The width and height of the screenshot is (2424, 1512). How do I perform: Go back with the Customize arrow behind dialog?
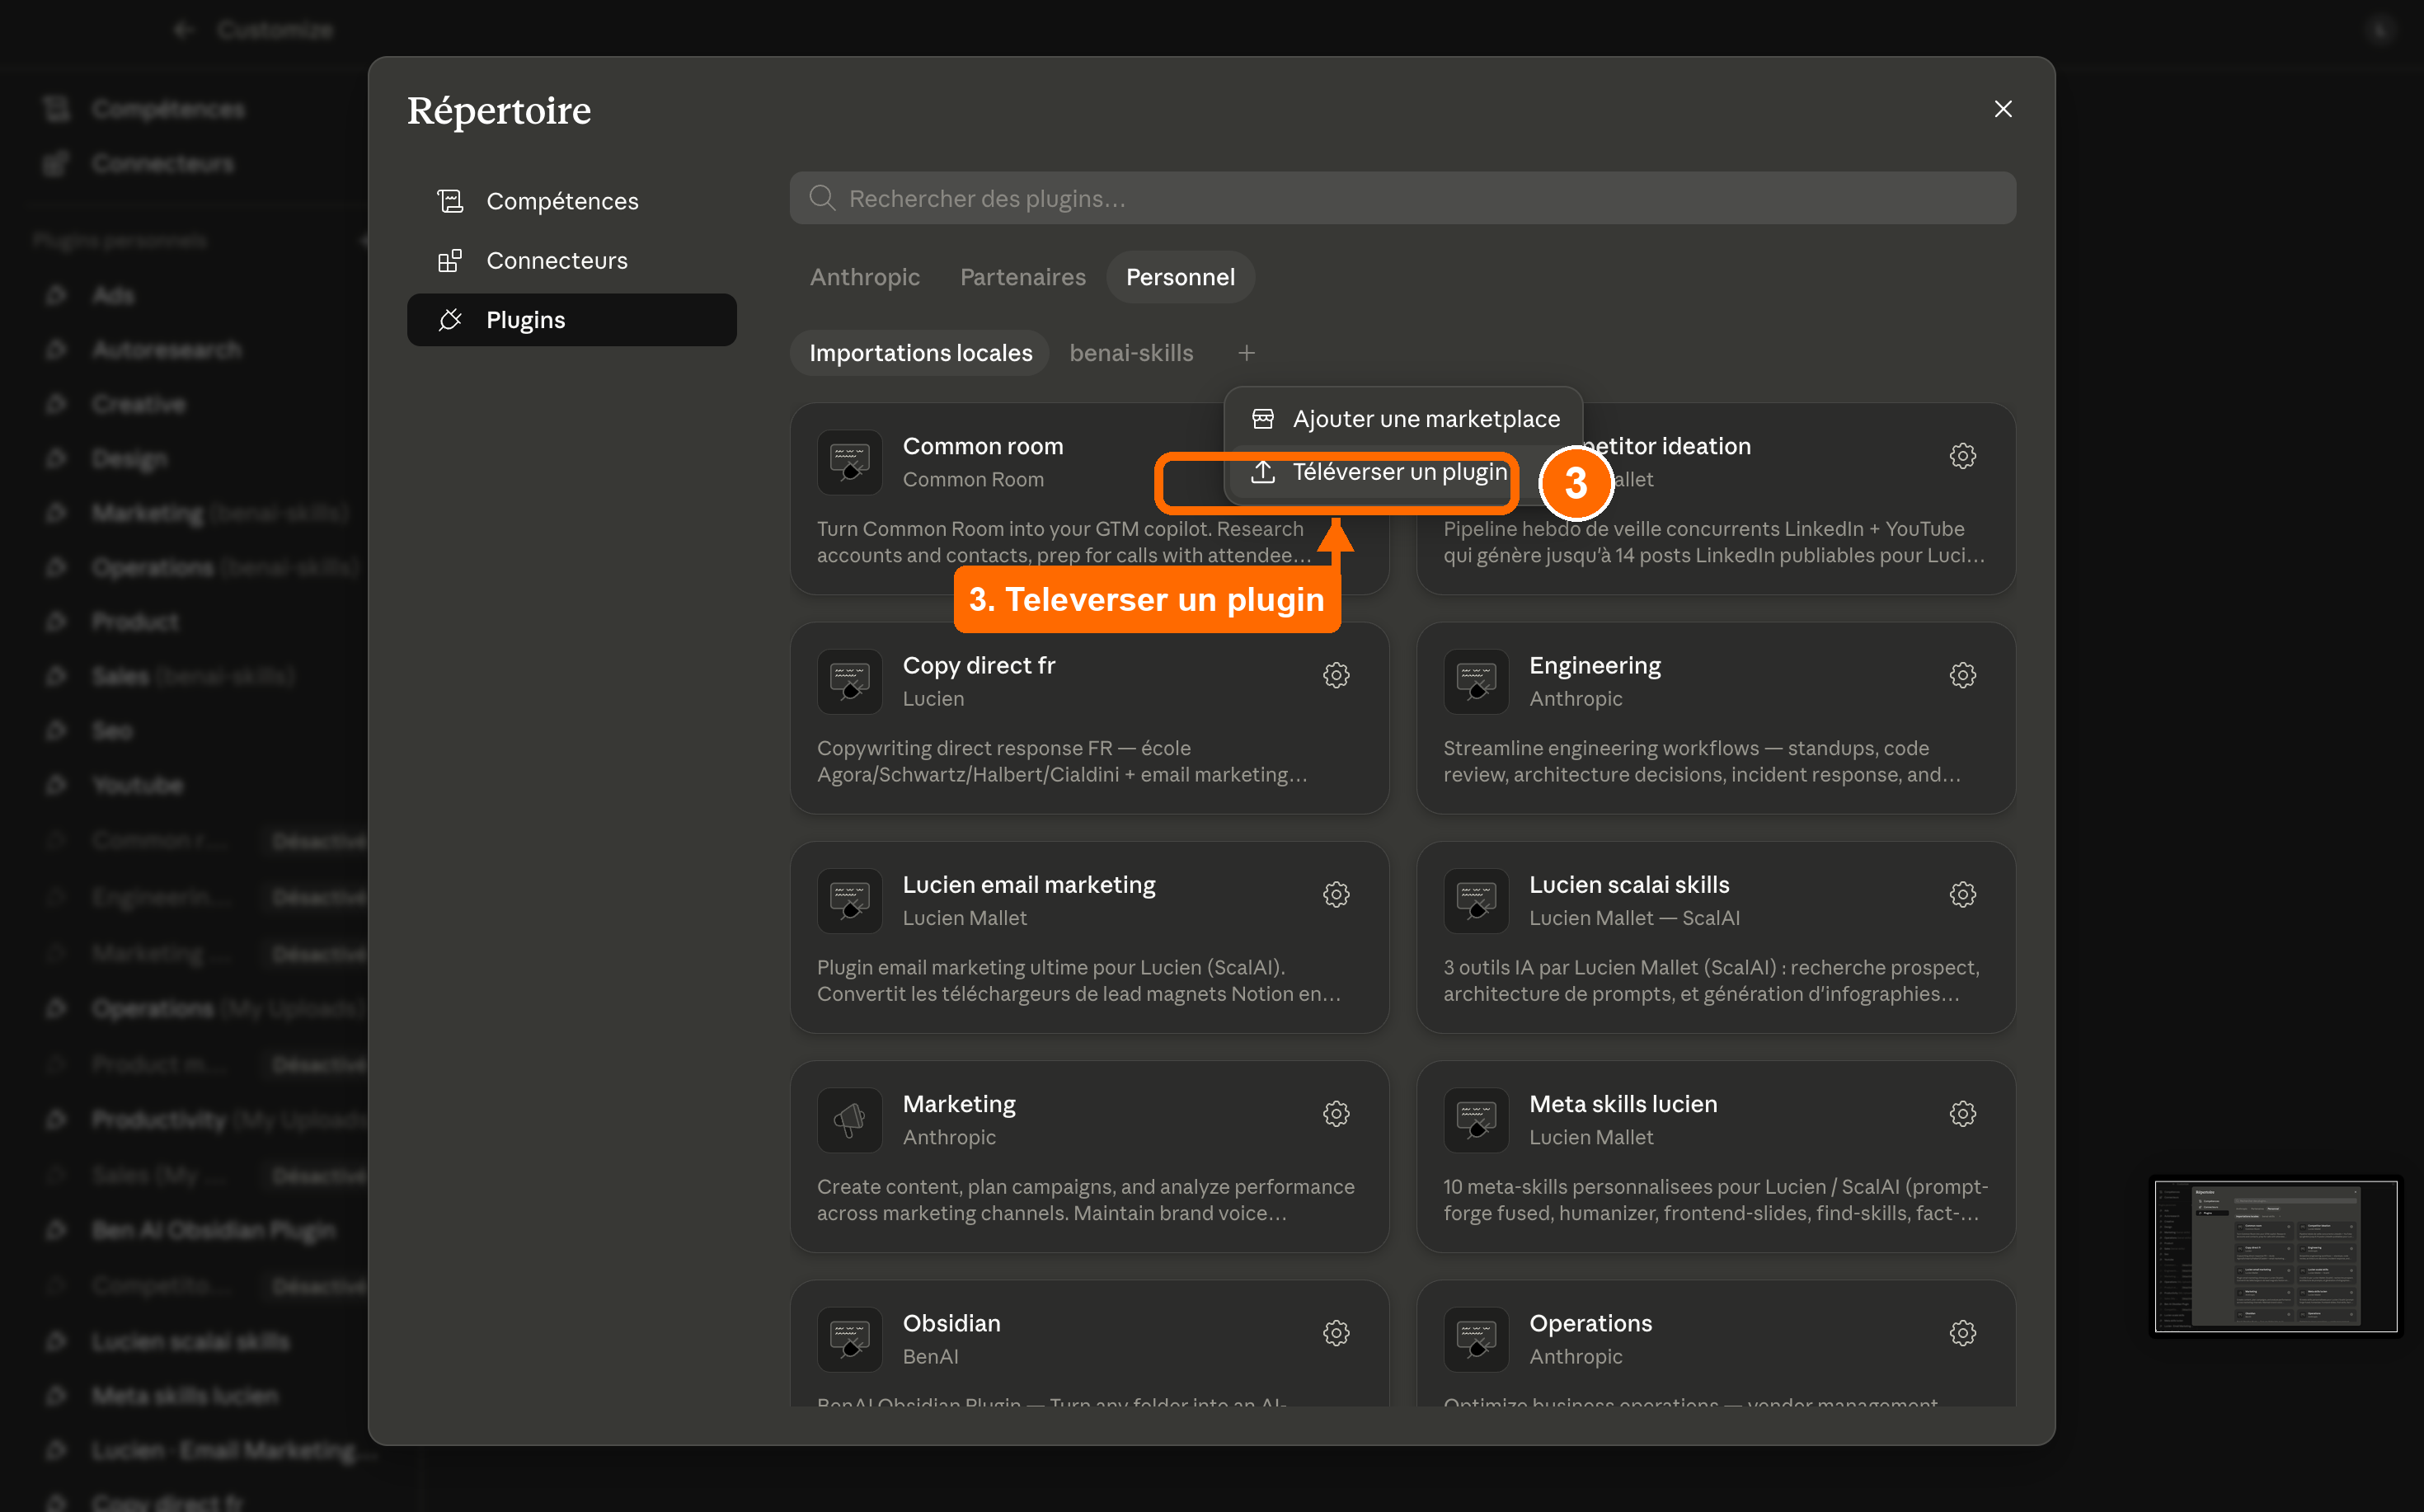182,30
